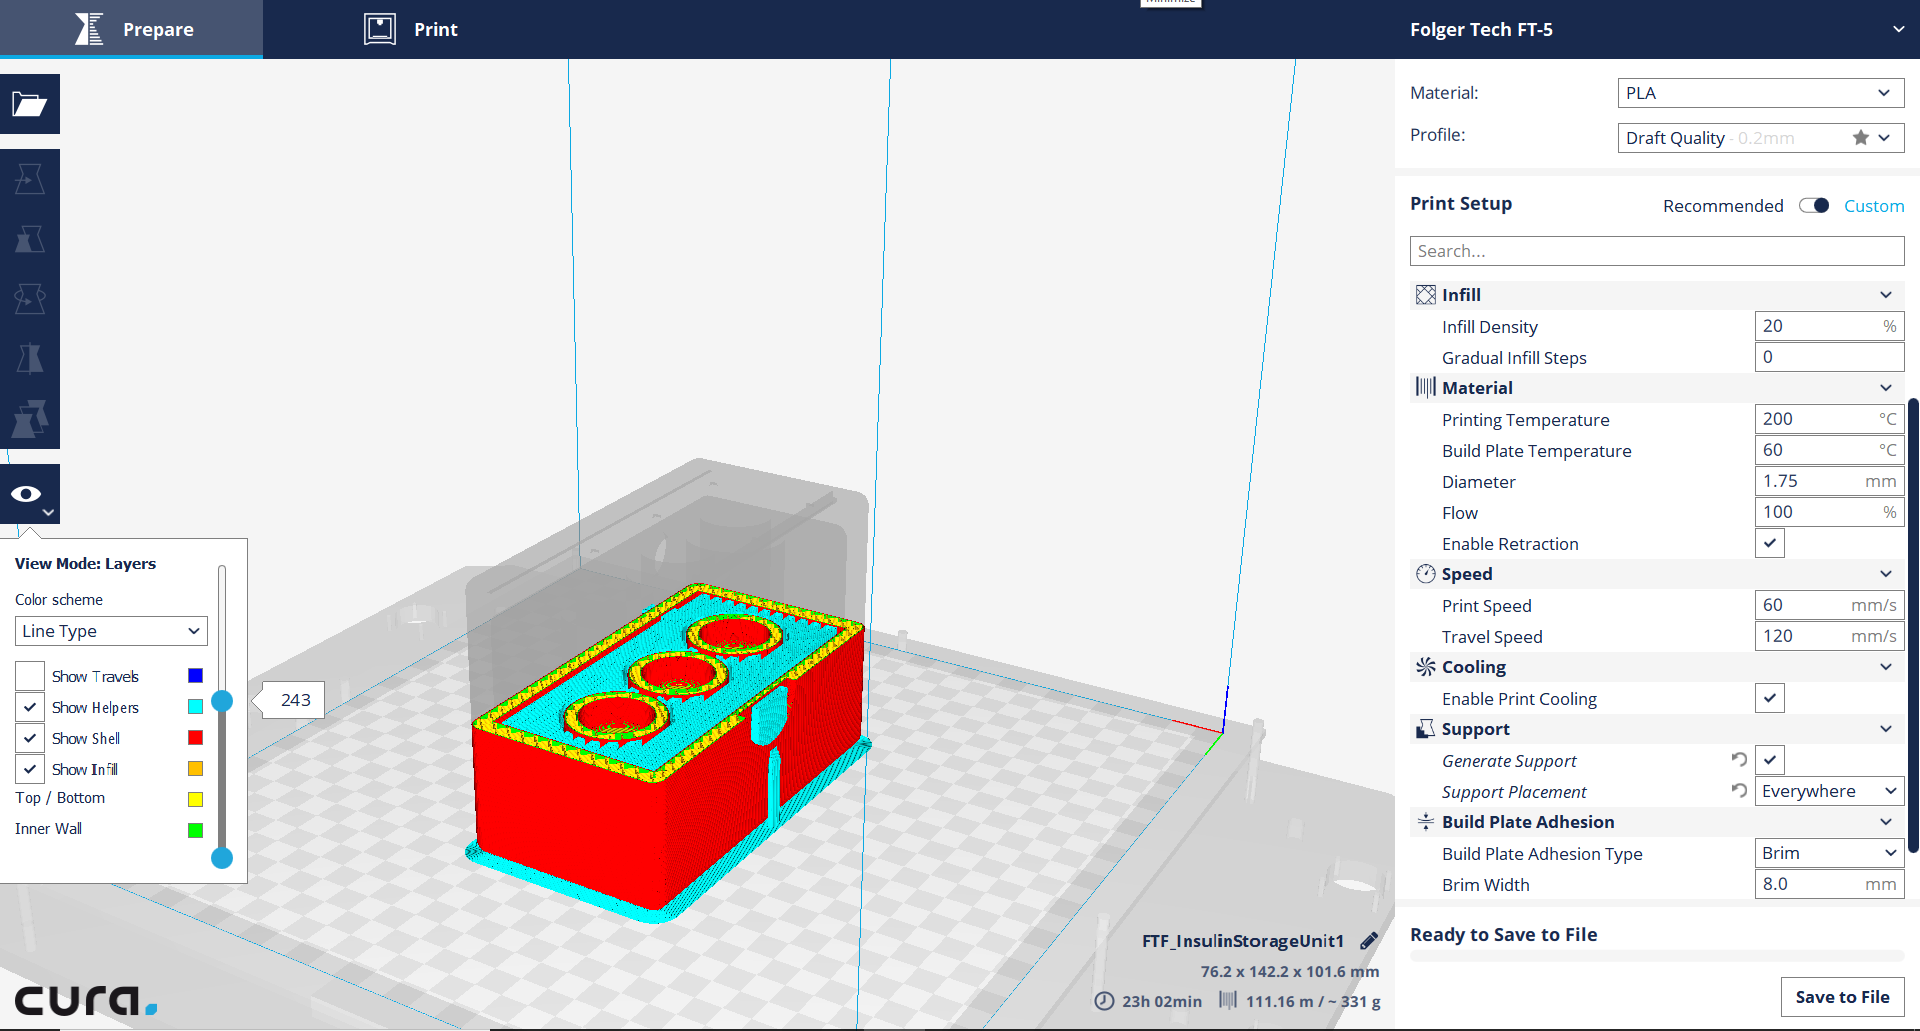Click the Print monitor stage icon
The height and width of the screenshot is (1031, 1920).
[x=380, y=29]
